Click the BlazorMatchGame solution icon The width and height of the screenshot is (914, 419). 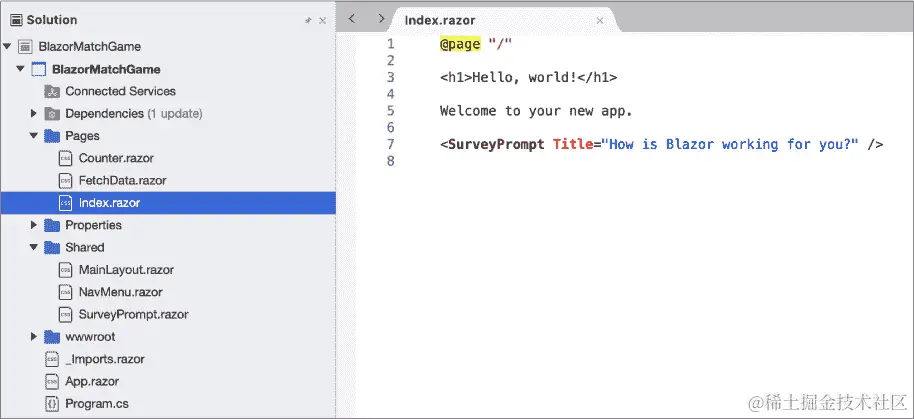click(25, 47)
